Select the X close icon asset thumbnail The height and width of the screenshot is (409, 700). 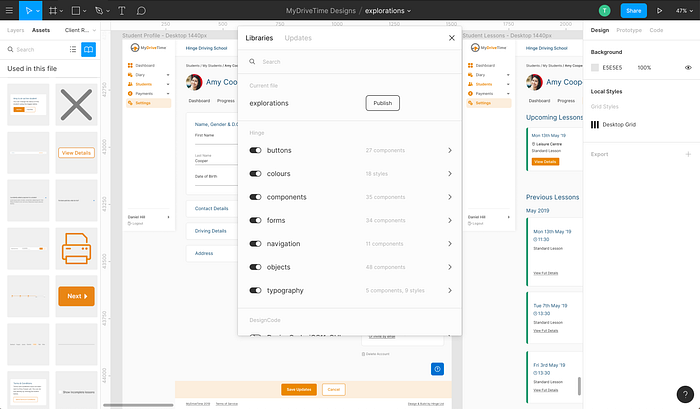click(76, 105)
